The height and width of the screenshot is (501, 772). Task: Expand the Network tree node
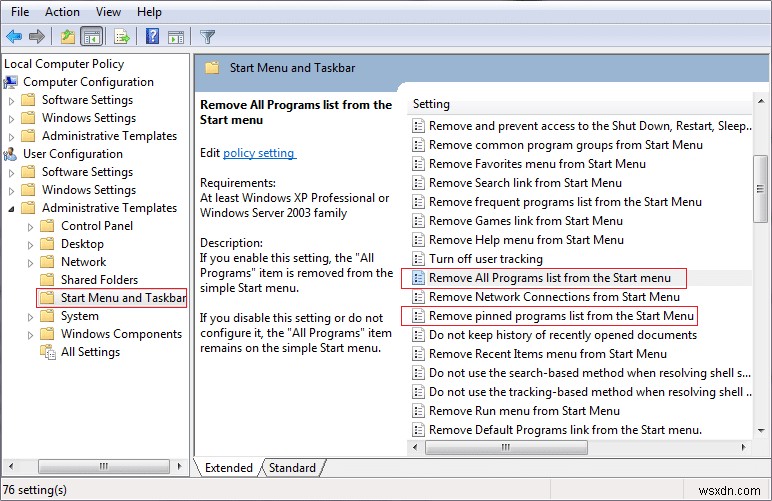click(31, 263)
